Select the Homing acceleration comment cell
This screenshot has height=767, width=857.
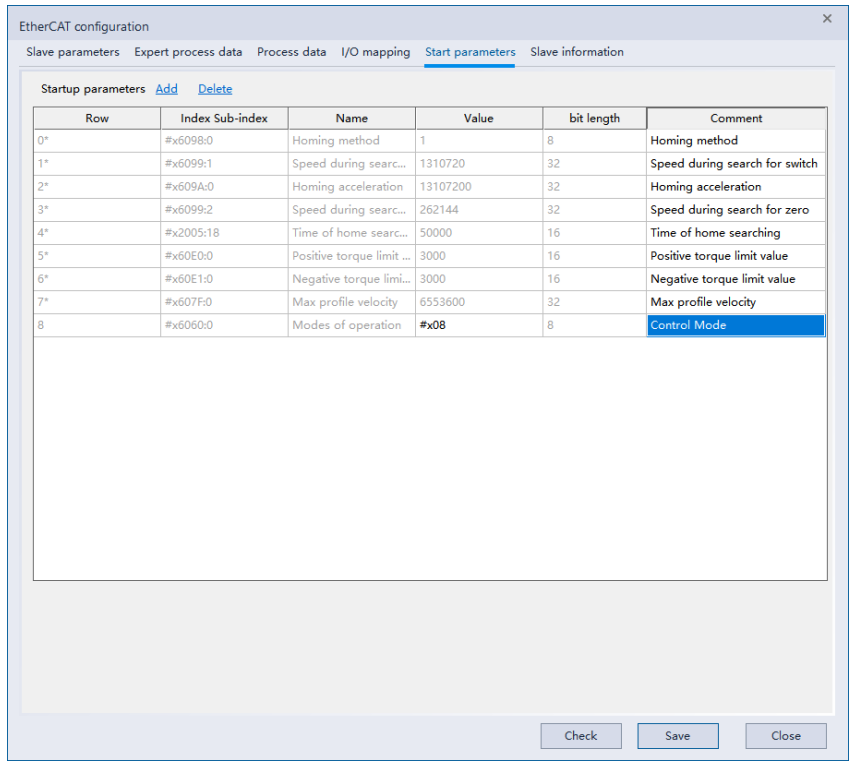click(x=735, y=187)
